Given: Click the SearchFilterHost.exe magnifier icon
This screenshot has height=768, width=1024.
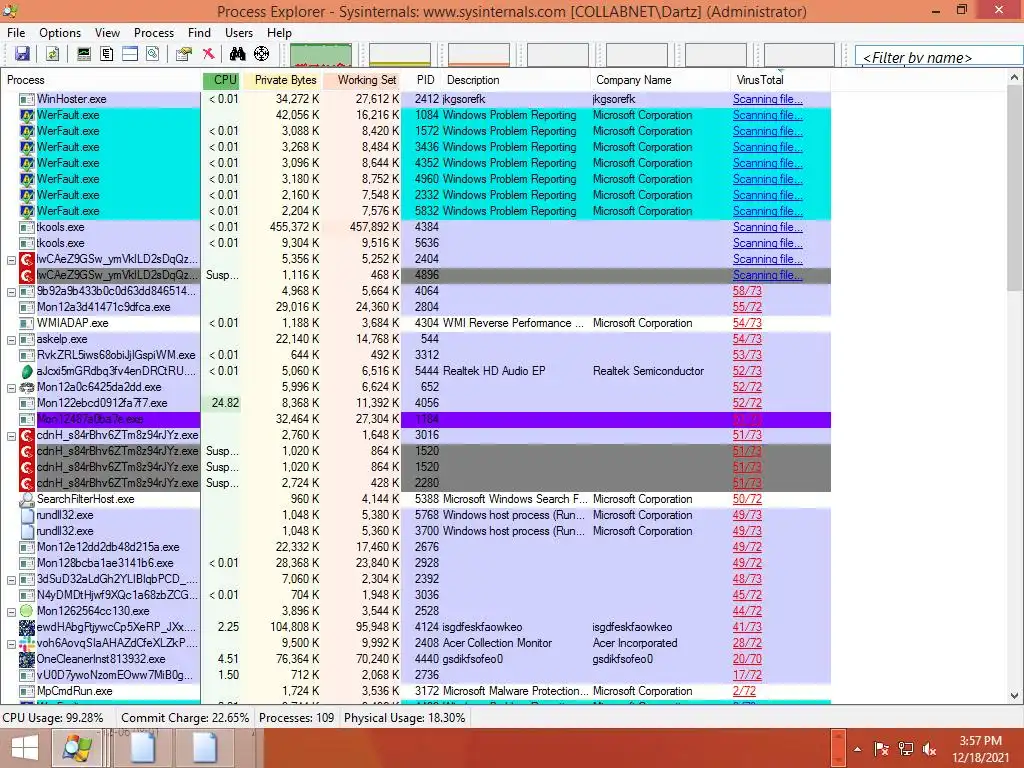Looking at the screenshot, I should coord(27,500).
